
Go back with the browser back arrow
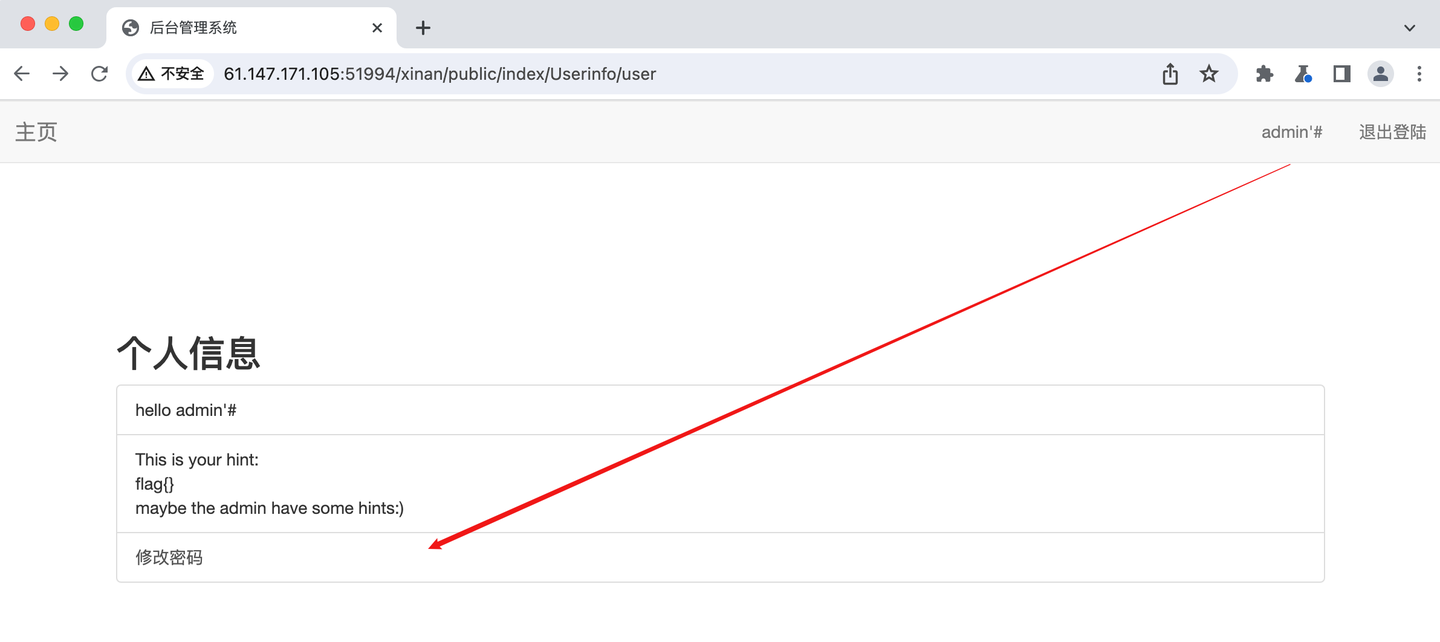click(x=21, y=74)
